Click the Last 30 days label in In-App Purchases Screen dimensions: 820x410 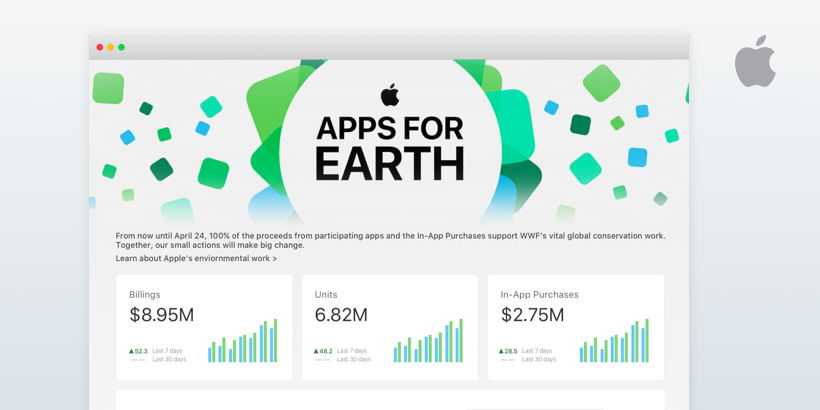tap(539, 359)
